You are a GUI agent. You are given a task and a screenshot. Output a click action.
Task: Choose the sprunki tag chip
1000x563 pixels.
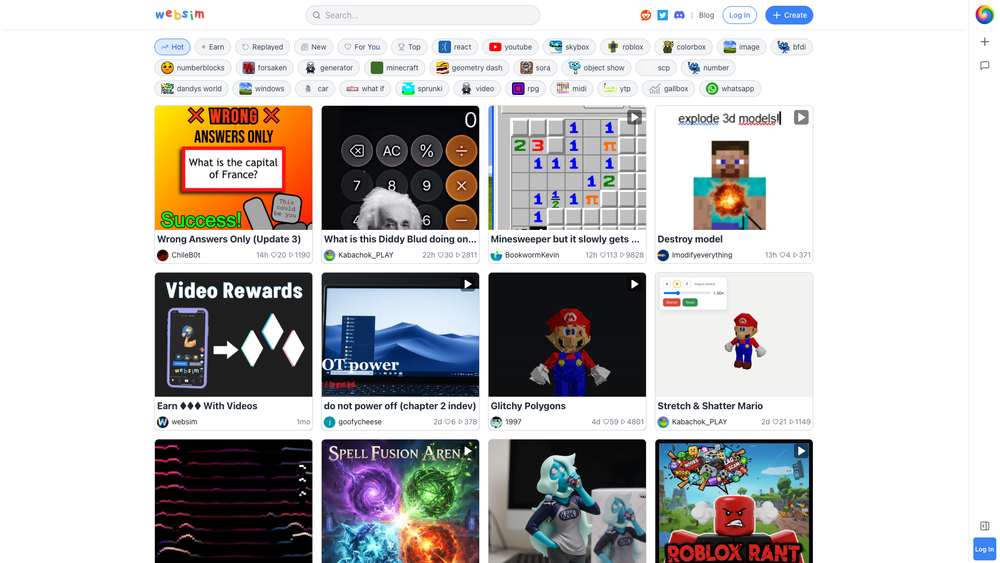tap(422, 89)
